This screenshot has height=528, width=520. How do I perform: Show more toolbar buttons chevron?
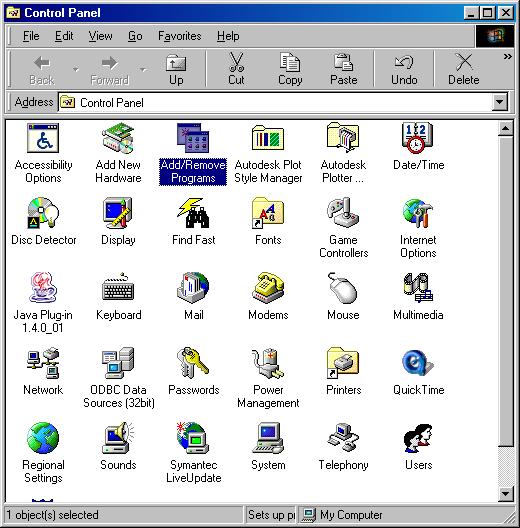508,57
